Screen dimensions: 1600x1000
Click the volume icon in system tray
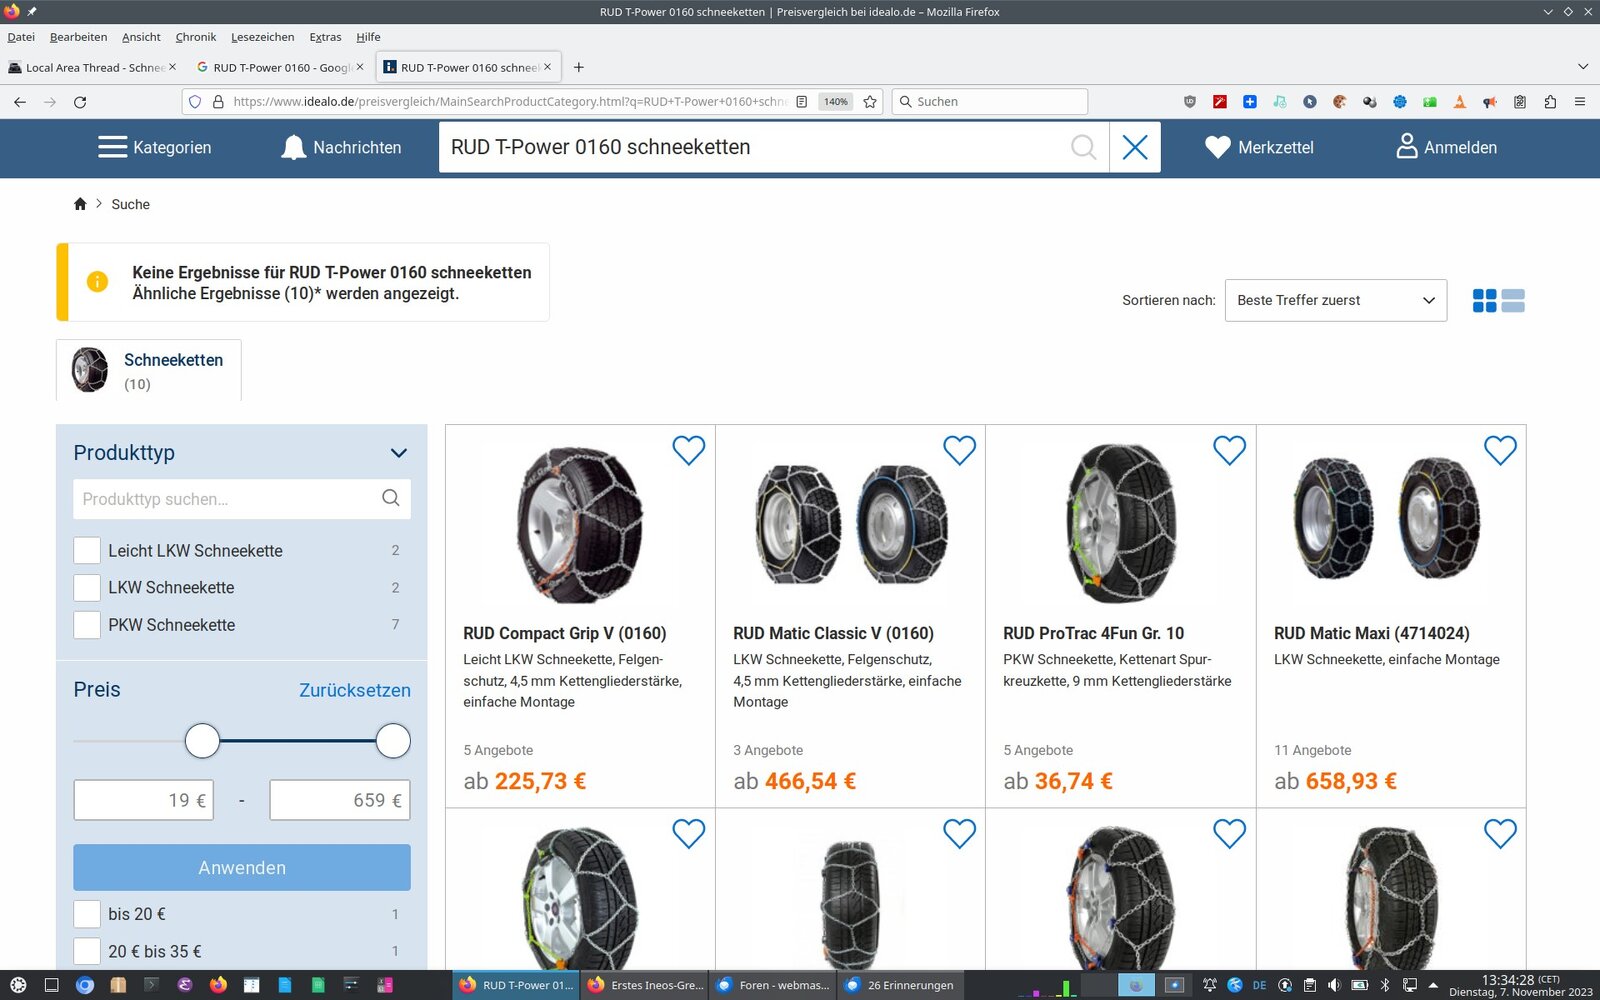pos(1334,985)
